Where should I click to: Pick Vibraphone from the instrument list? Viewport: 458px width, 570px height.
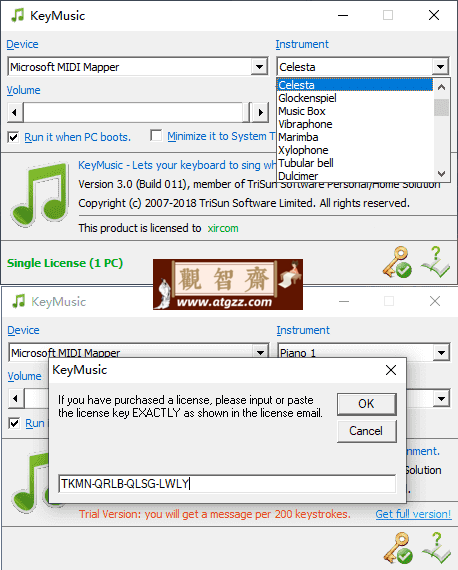(355, 124)
